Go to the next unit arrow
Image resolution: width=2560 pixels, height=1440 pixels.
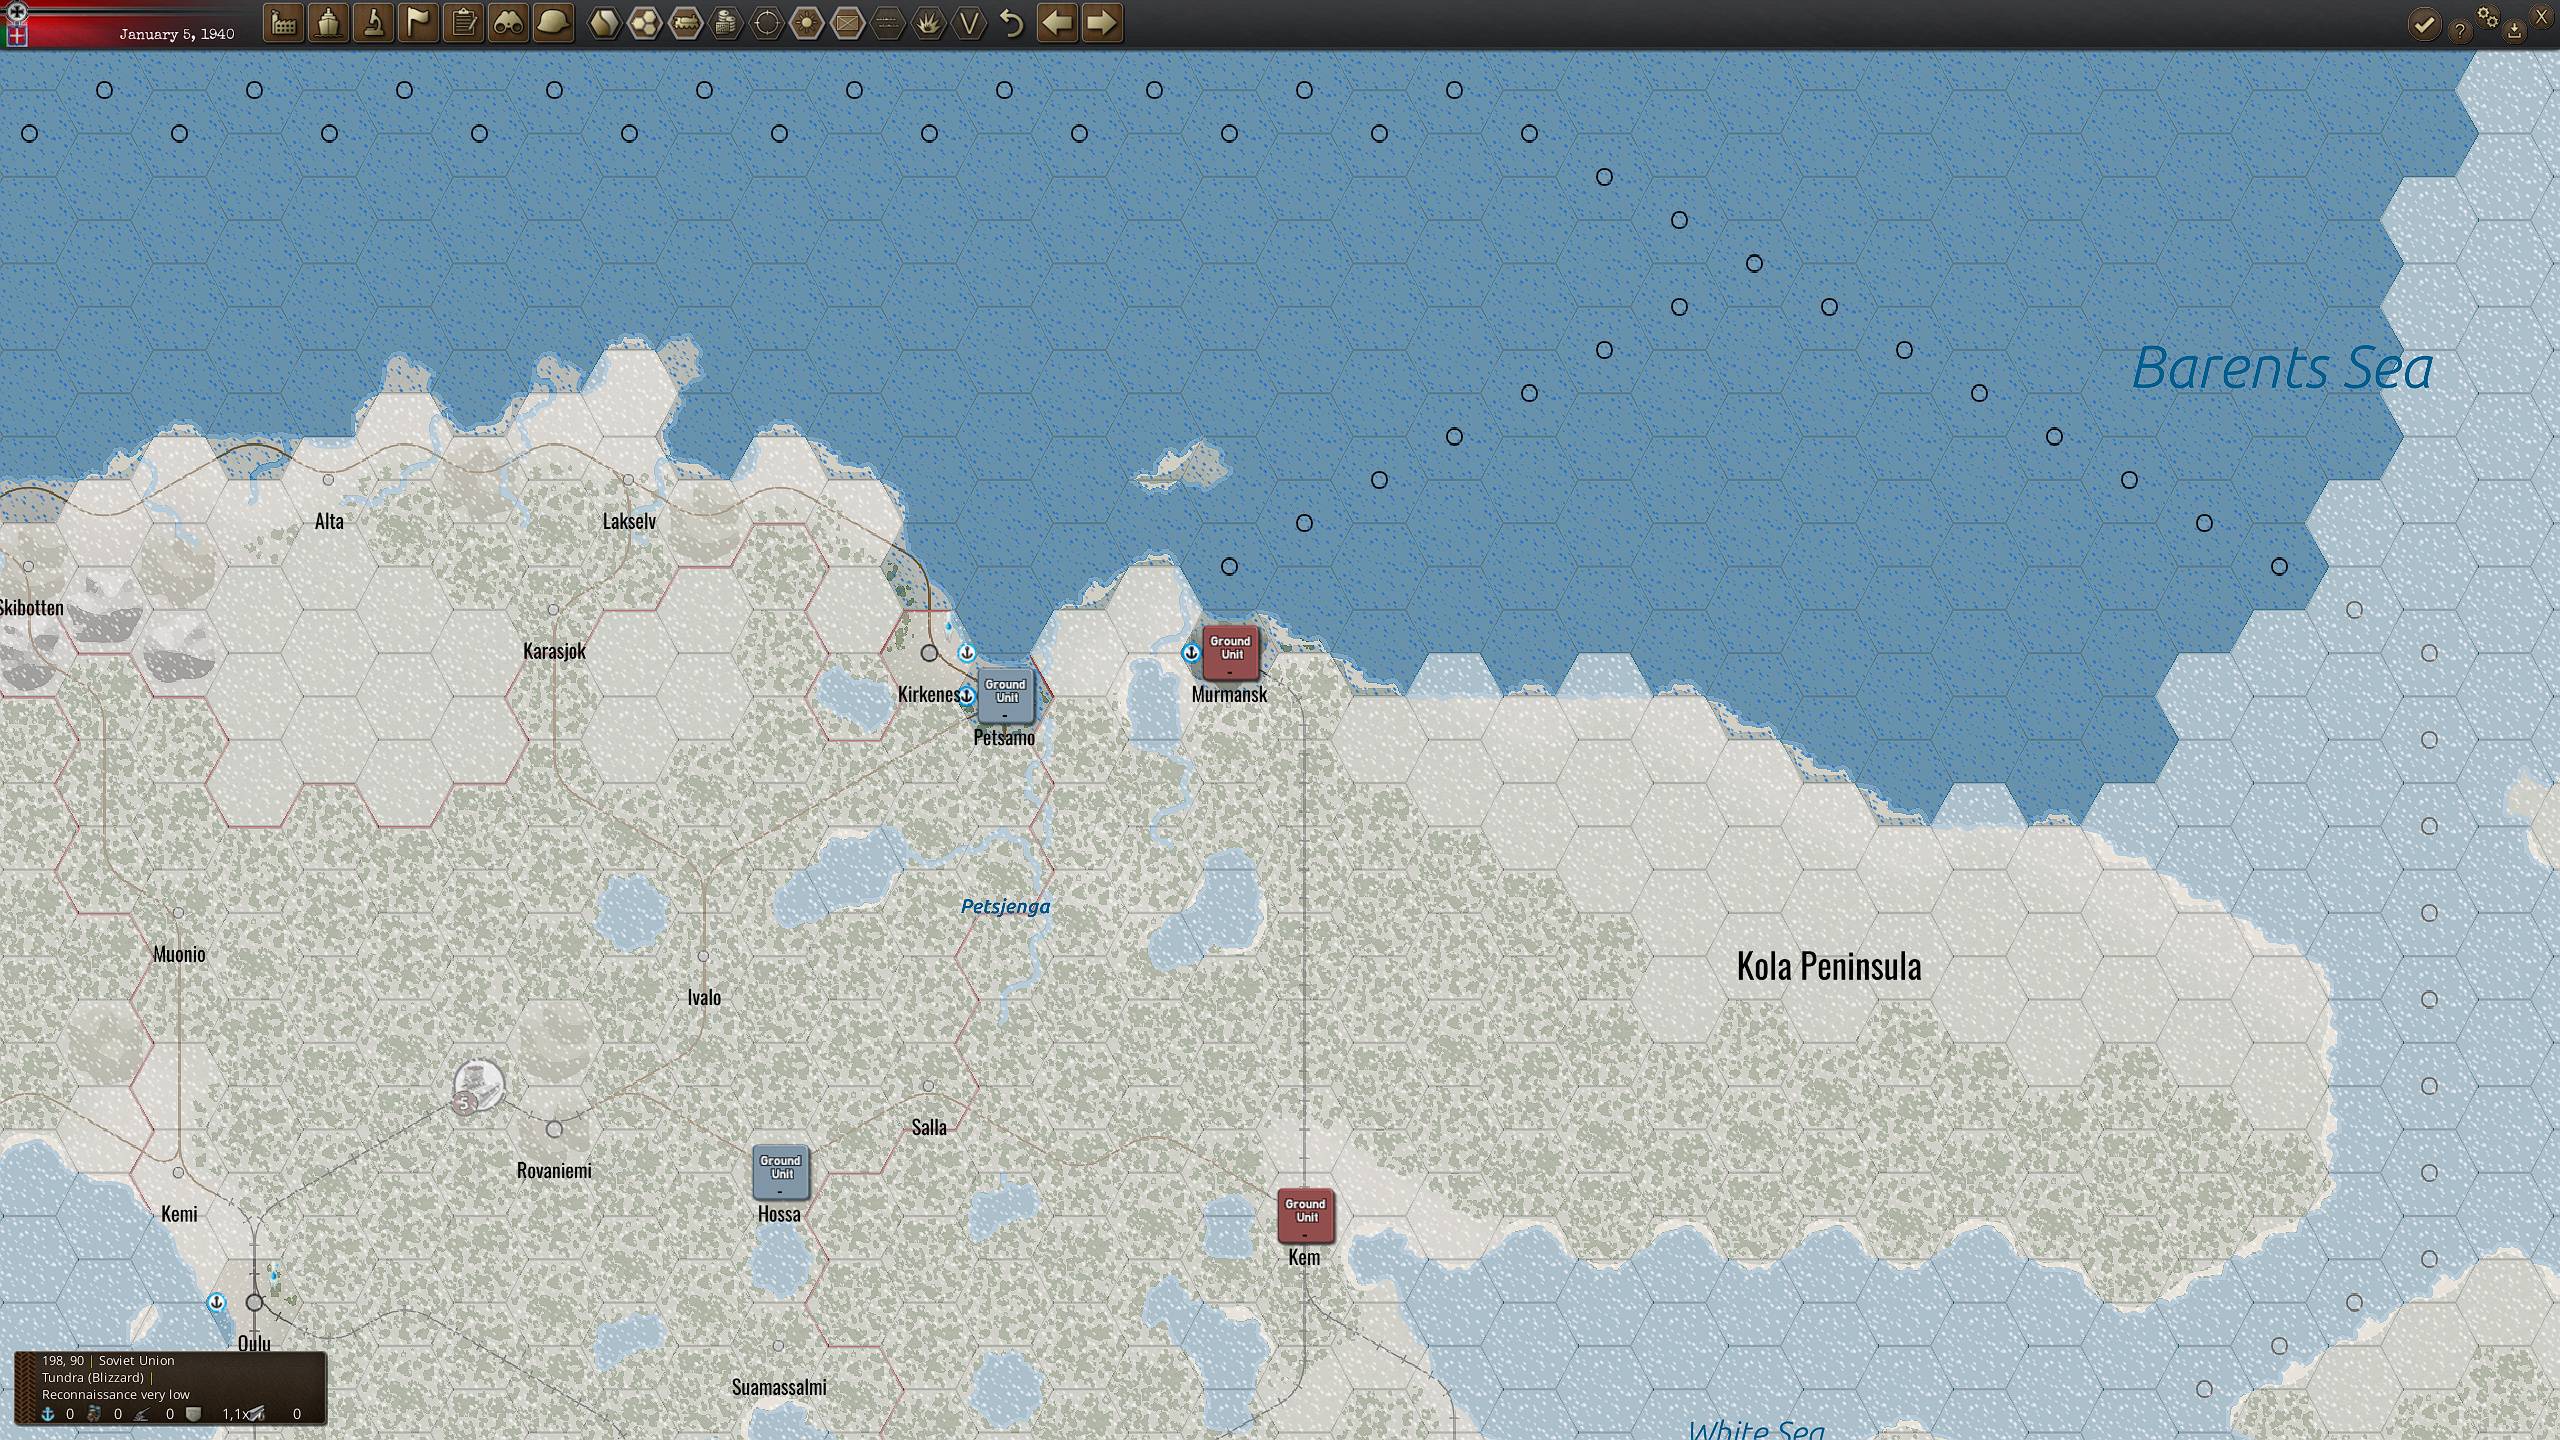coord(1101,23)
